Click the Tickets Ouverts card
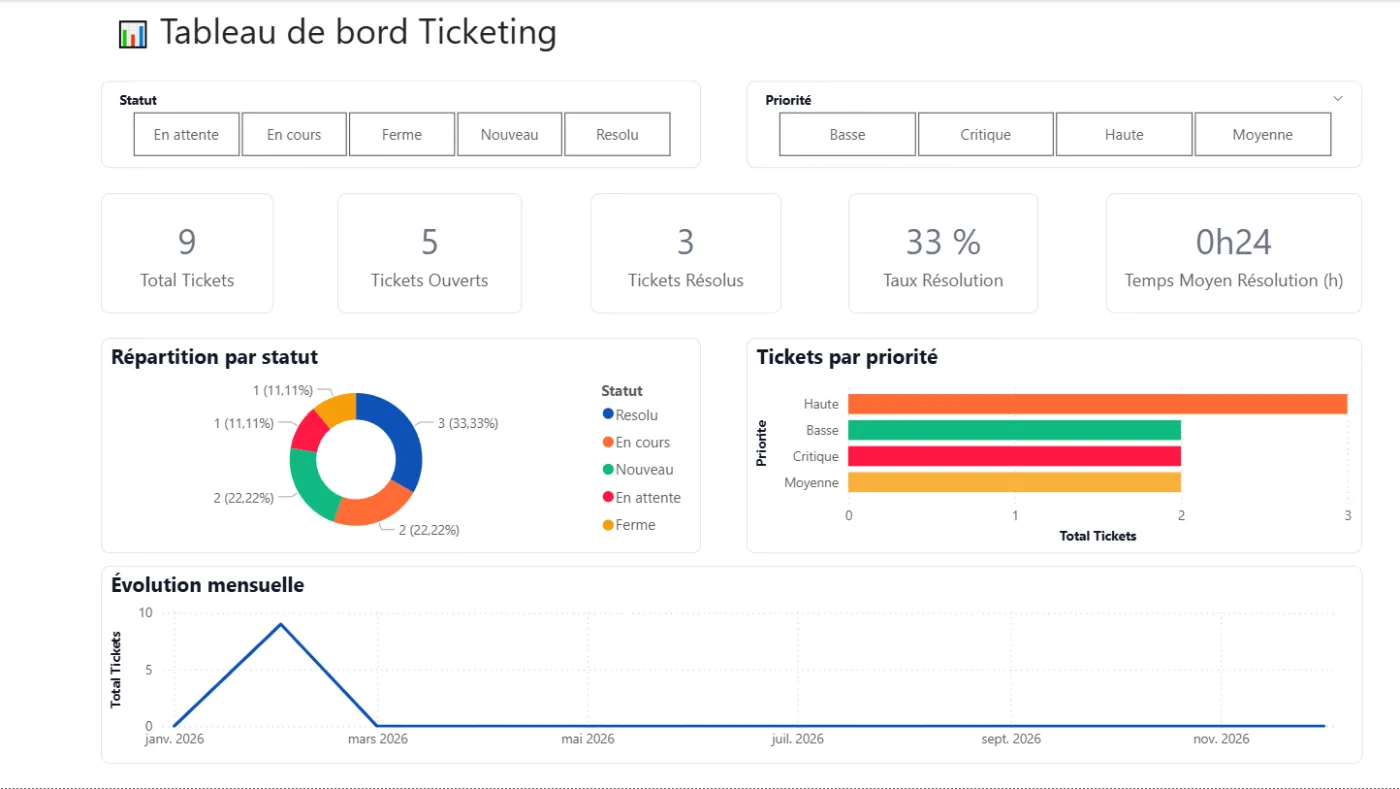 [x=430, y=253]
